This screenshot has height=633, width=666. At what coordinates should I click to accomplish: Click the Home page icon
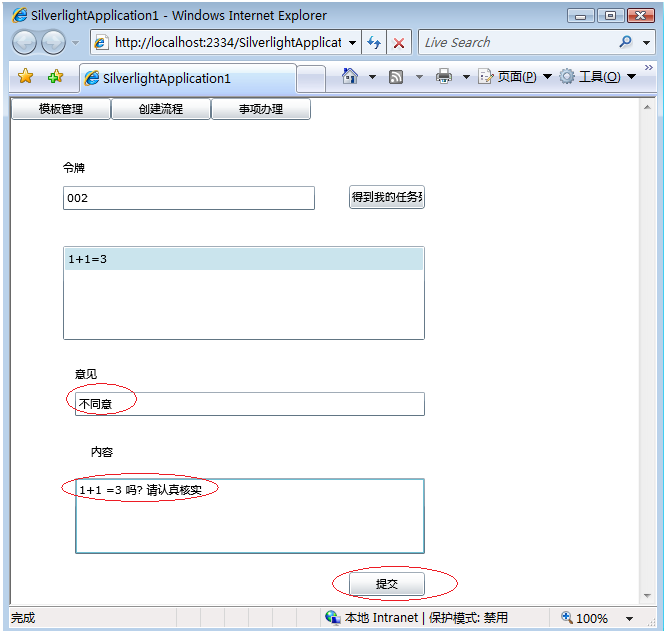tap(350, 76)
